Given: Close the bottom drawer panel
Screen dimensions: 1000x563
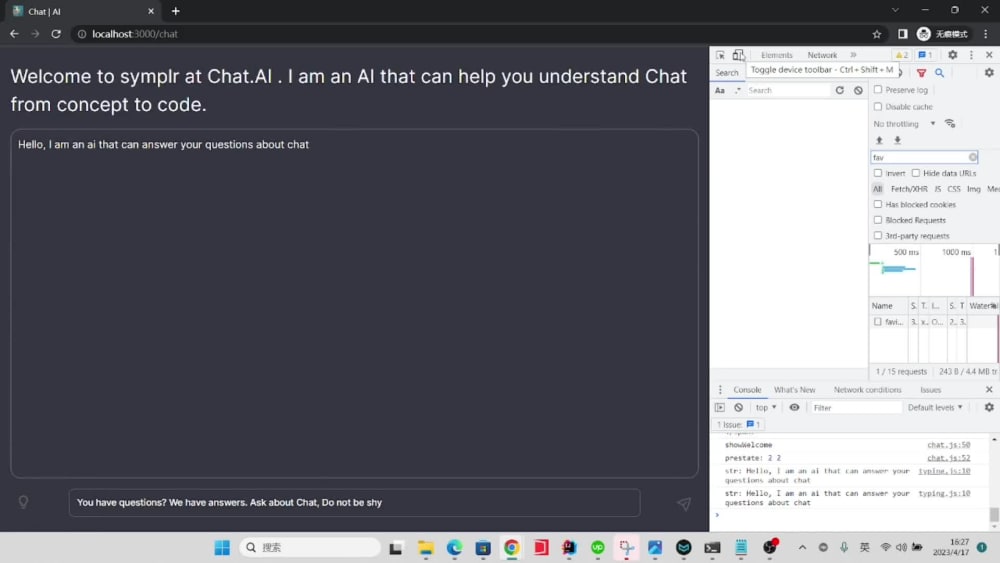Looking at the screenshot, I should coord(989,390).
